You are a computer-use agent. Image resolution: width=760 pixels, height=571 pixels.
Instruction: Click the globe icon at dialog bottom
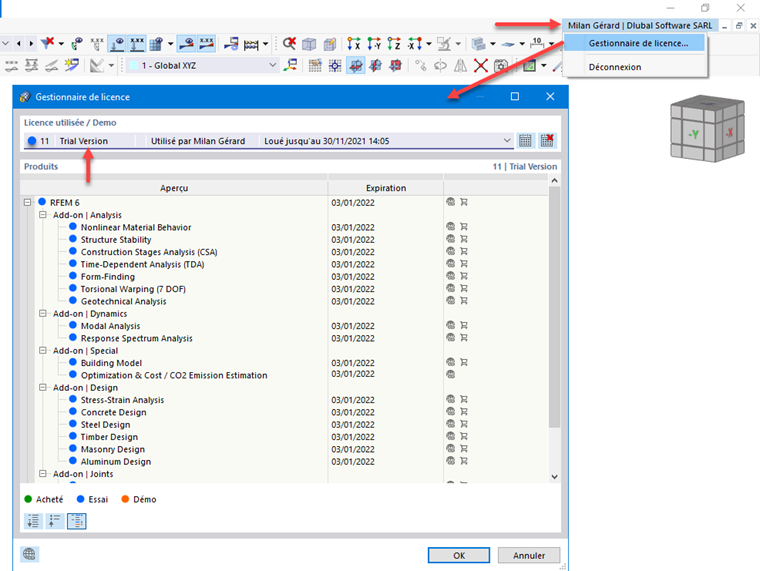[x=30, y=554]
